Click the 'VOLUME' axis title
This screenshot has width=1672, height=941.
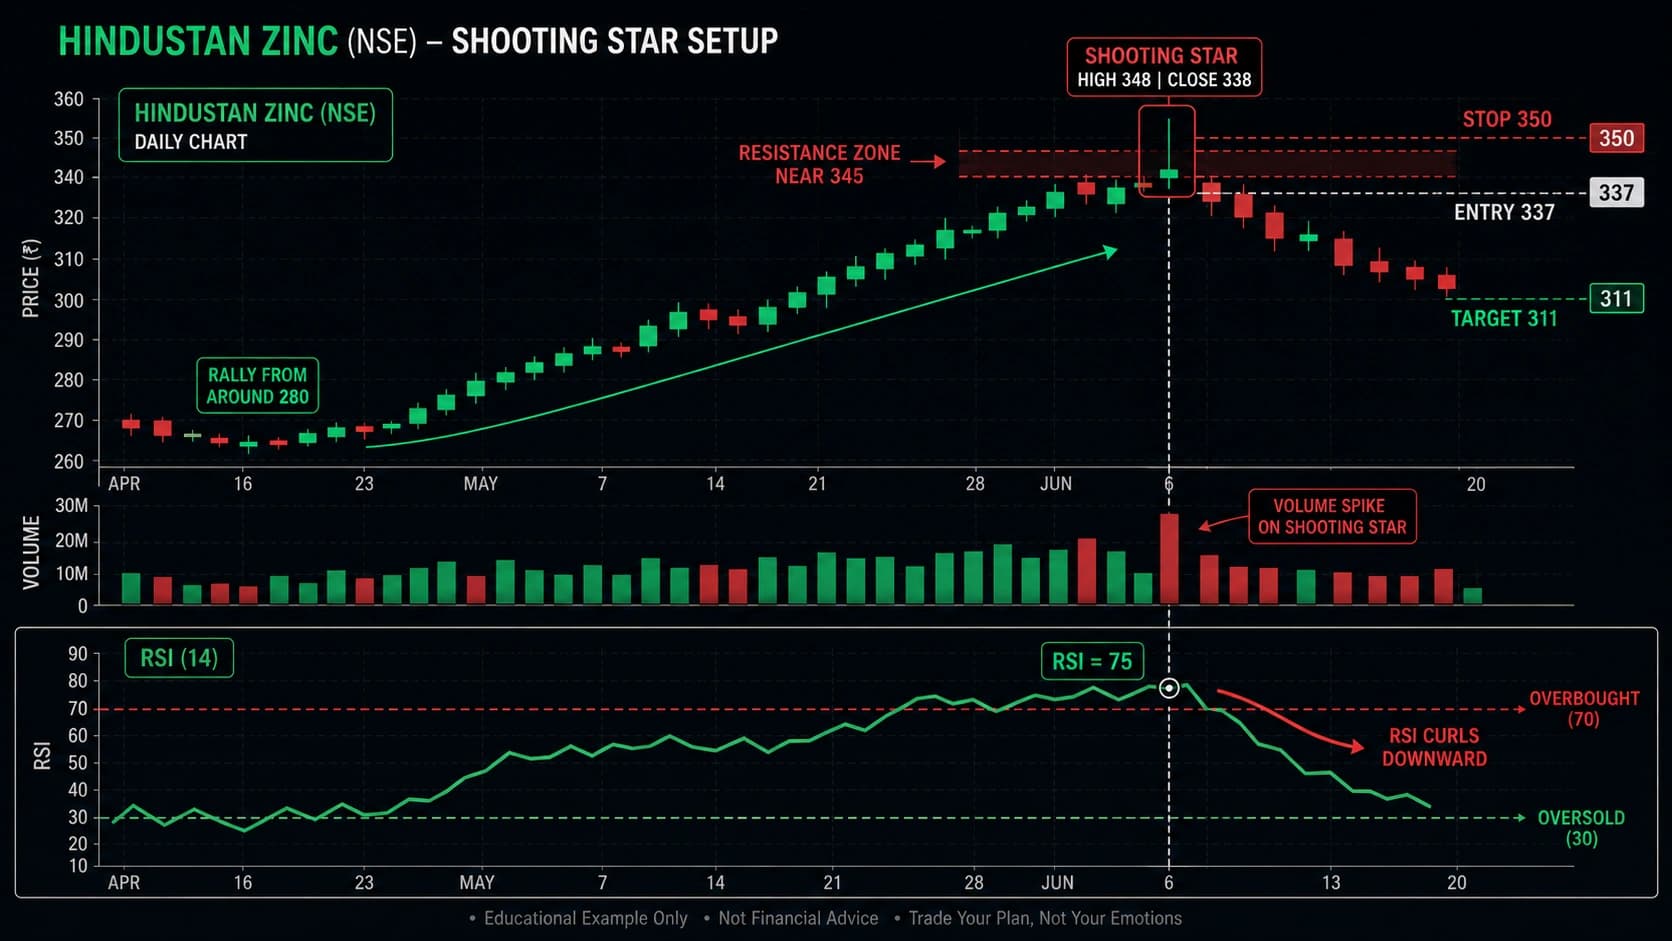[x=31, y=552]
